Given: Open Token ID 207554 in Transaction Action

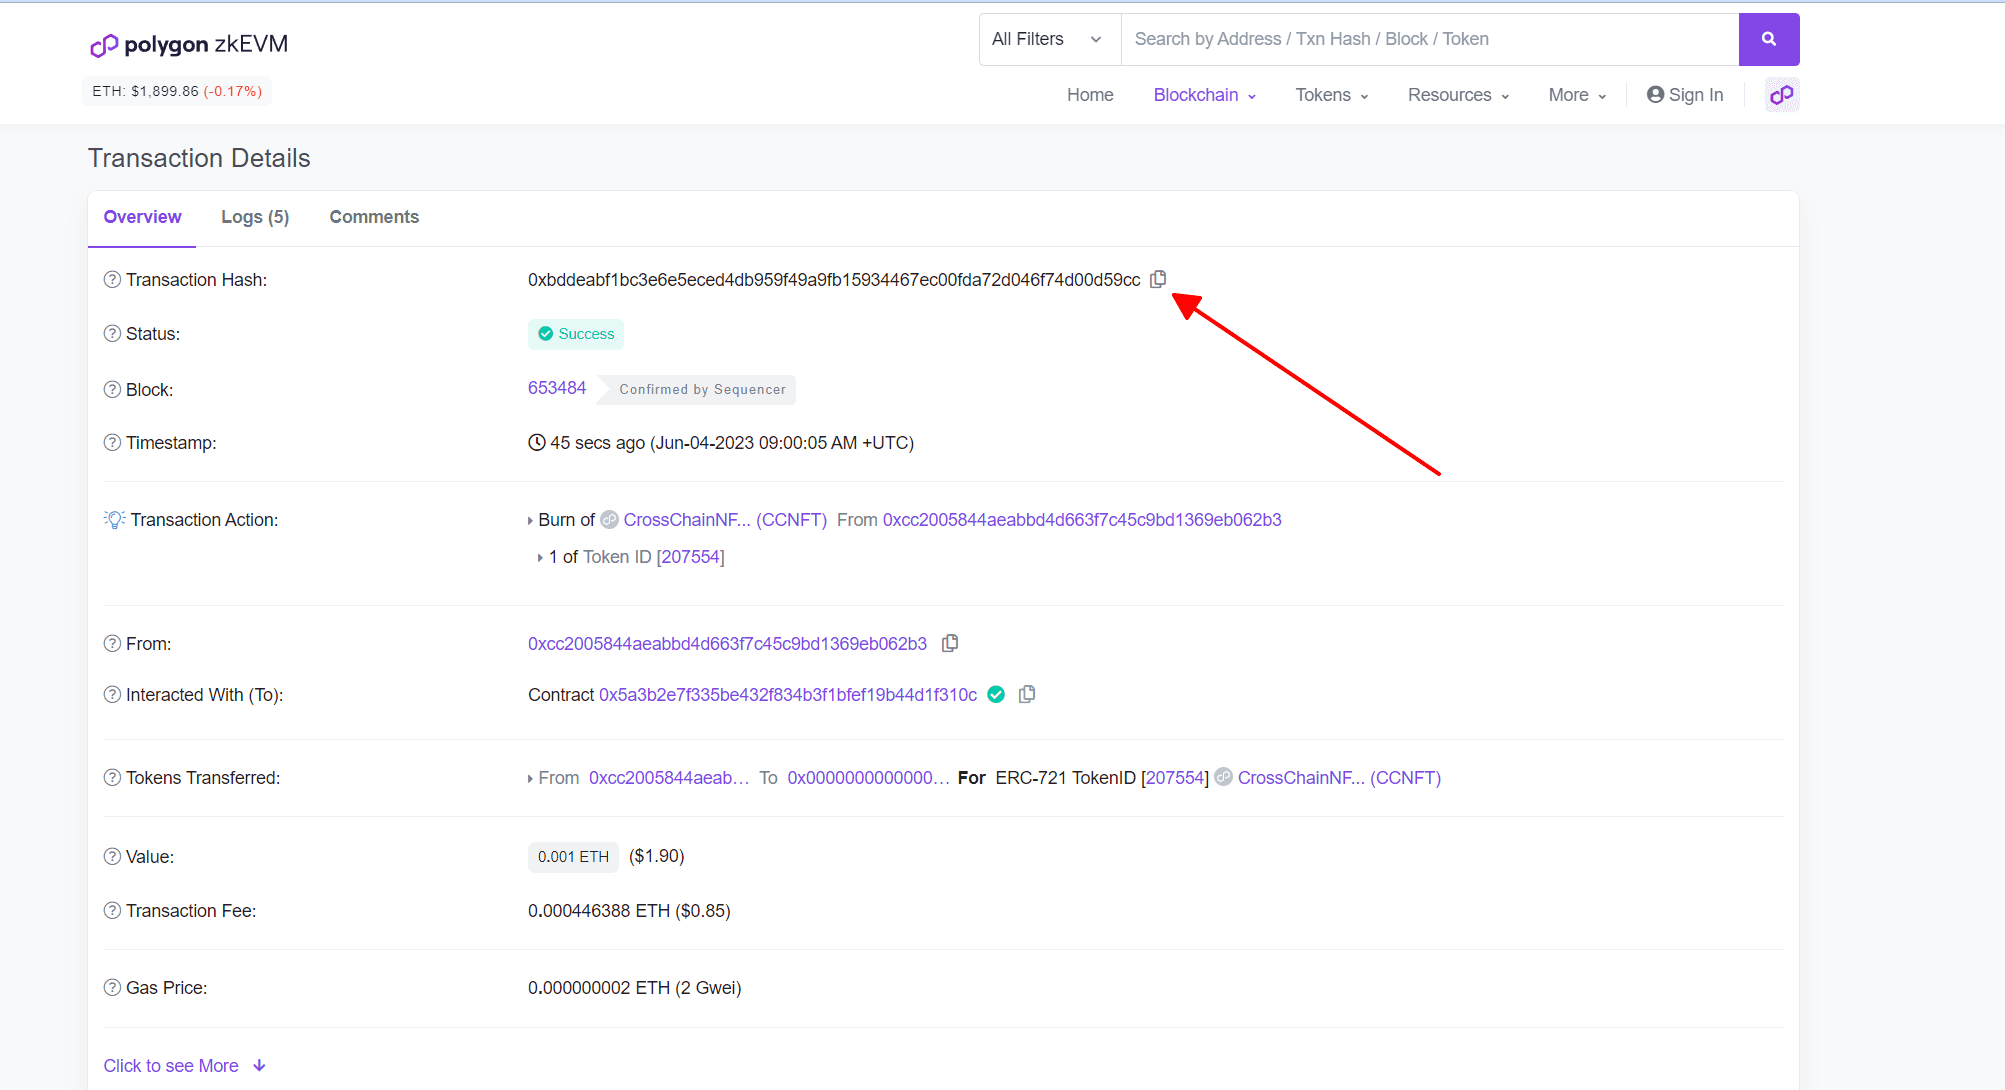Looking at the screenshot, I should (690, 557).
